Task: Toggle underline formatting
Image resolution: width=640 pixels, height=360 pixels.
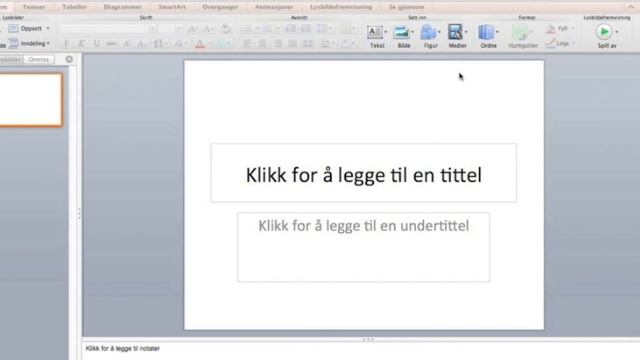Action: point(97,43)
